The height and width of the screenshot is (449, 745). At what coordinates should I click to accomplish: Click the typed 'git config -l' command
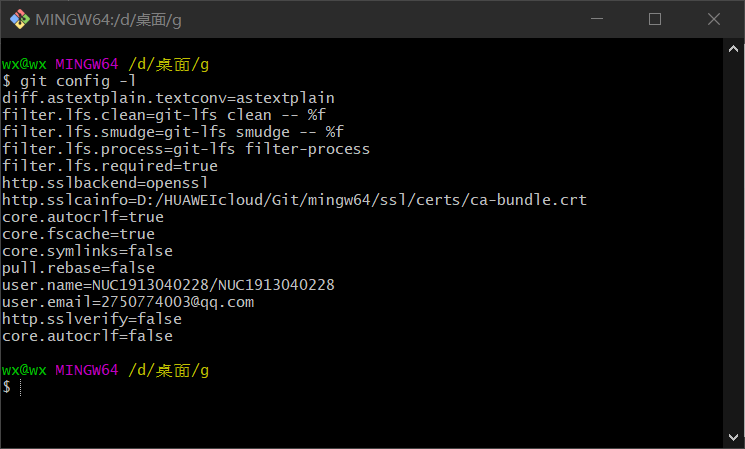click(x=69, y=81)
